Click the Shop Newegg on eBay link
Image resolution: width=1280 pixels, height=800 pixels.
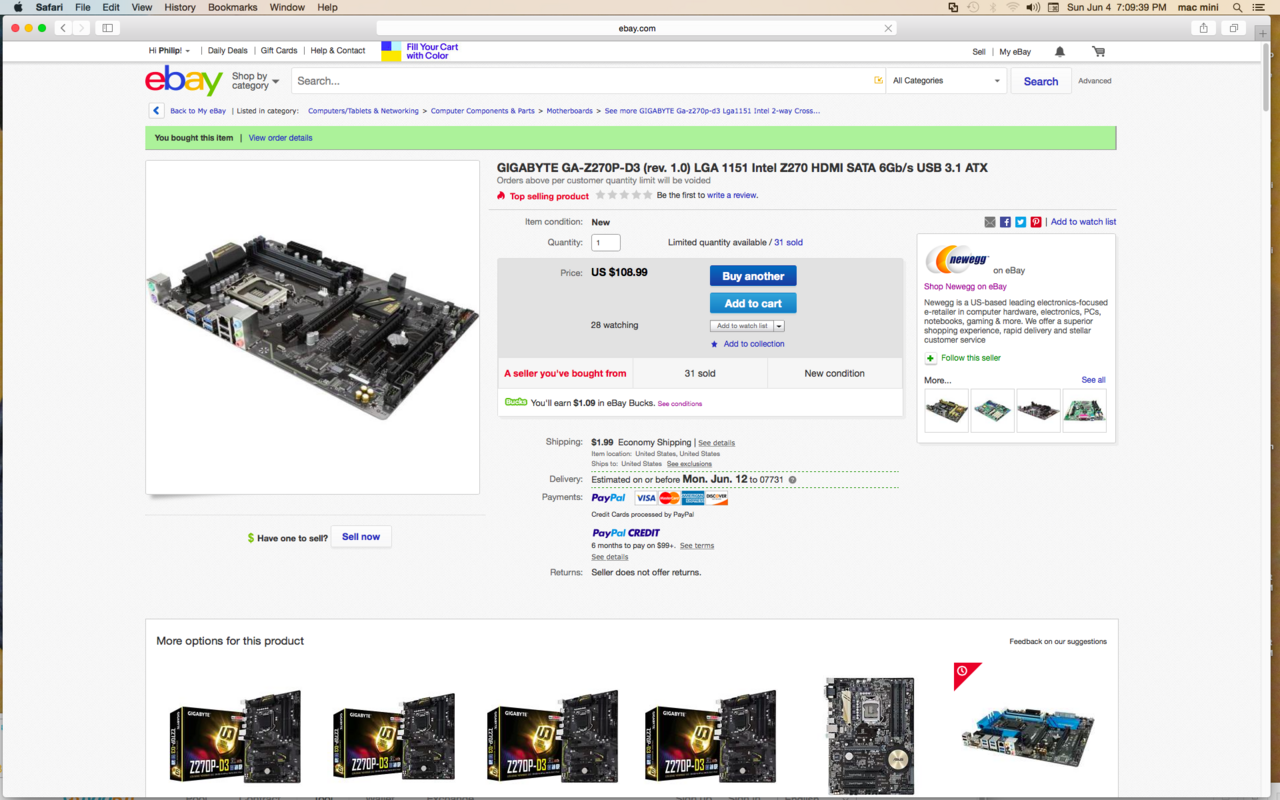pyautogui.click(x=965, y=287)
